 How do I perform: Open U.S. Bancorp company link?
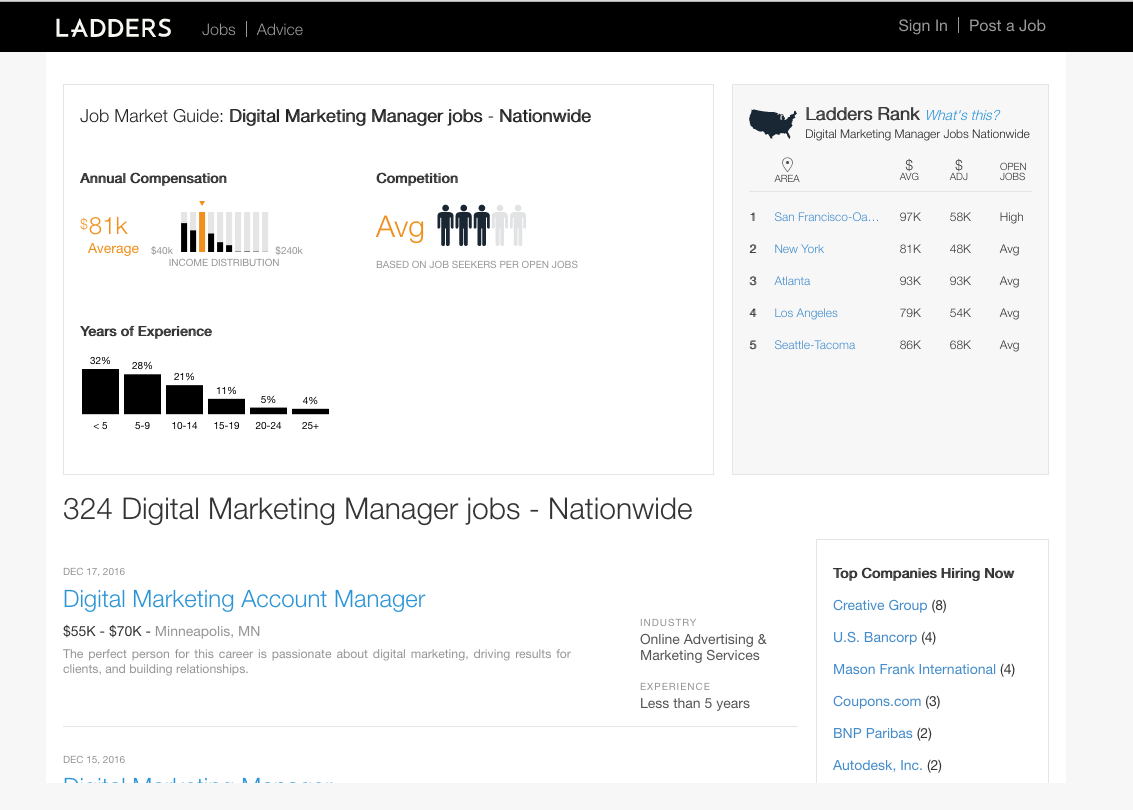[874, 637]
